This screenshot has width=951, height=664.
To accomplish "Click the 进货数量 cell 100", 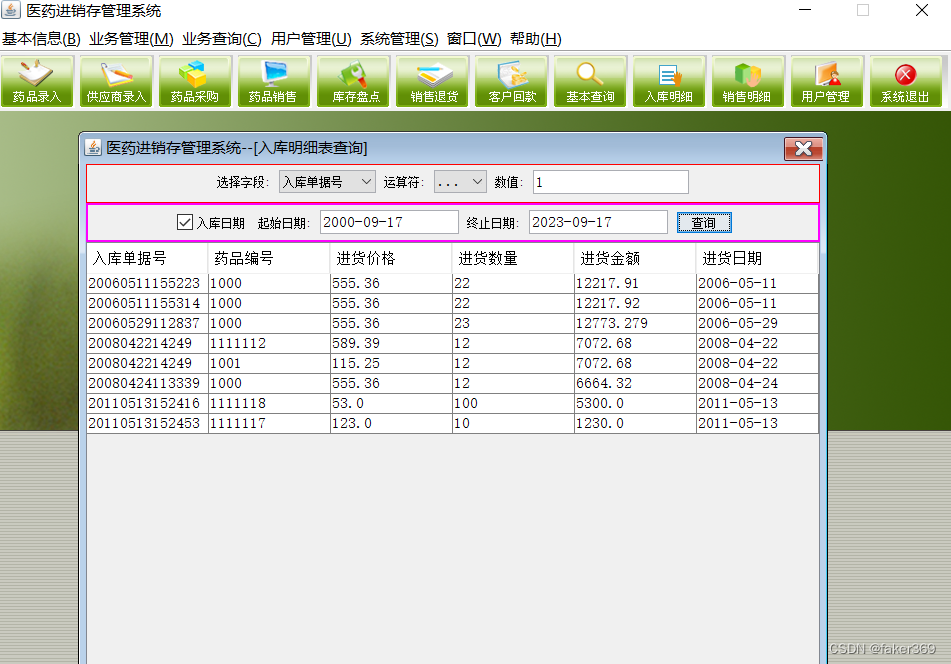I will click(x=513, y=403).
